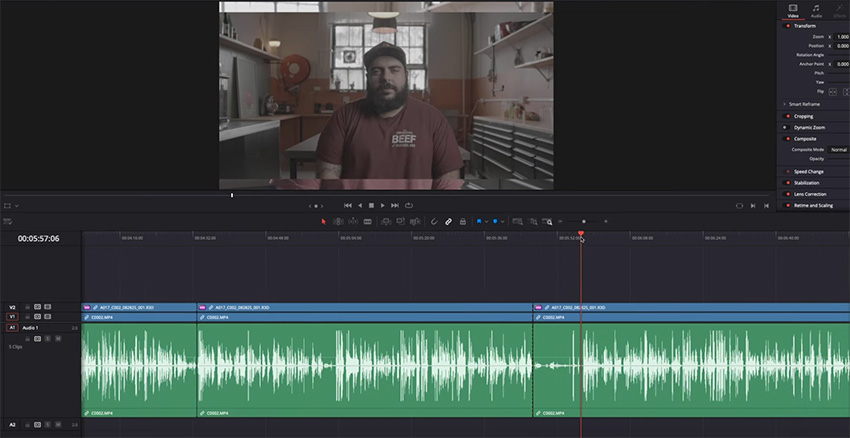Toggle the Stabilization enable dot
The width and height of the screenshot is (850, 438).
(787, 183)
